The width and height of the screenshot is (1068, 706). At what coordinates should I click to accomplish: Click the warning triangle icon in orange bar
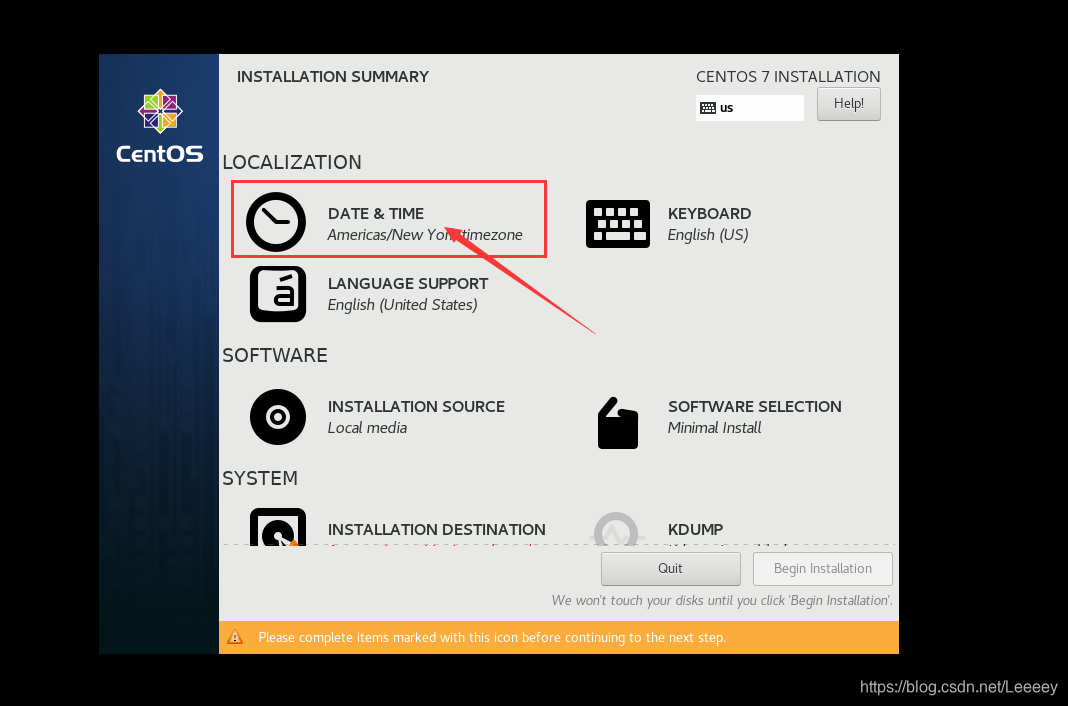tap(235, 637)
